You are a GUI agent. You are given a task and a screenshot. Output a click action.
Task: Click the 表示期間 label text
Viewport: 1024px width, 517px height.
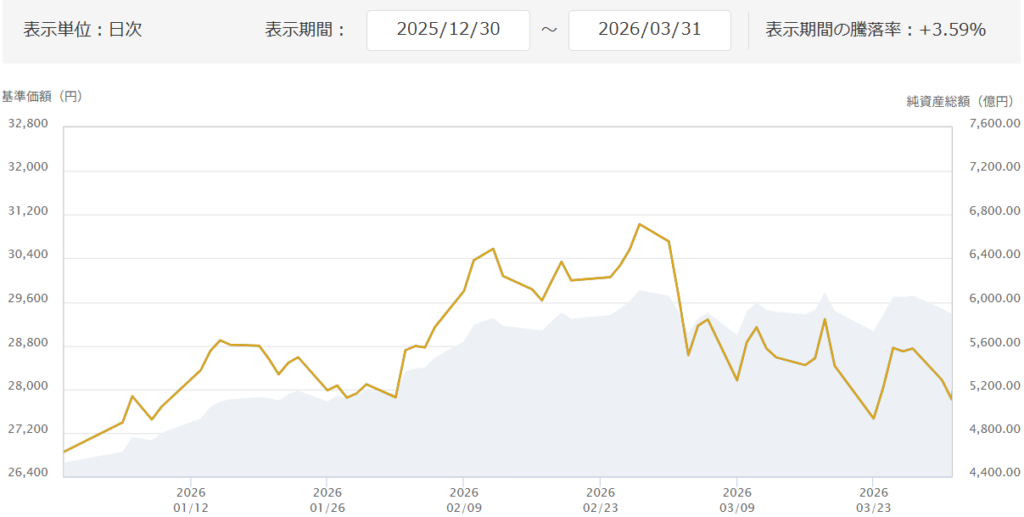[305, 30]
